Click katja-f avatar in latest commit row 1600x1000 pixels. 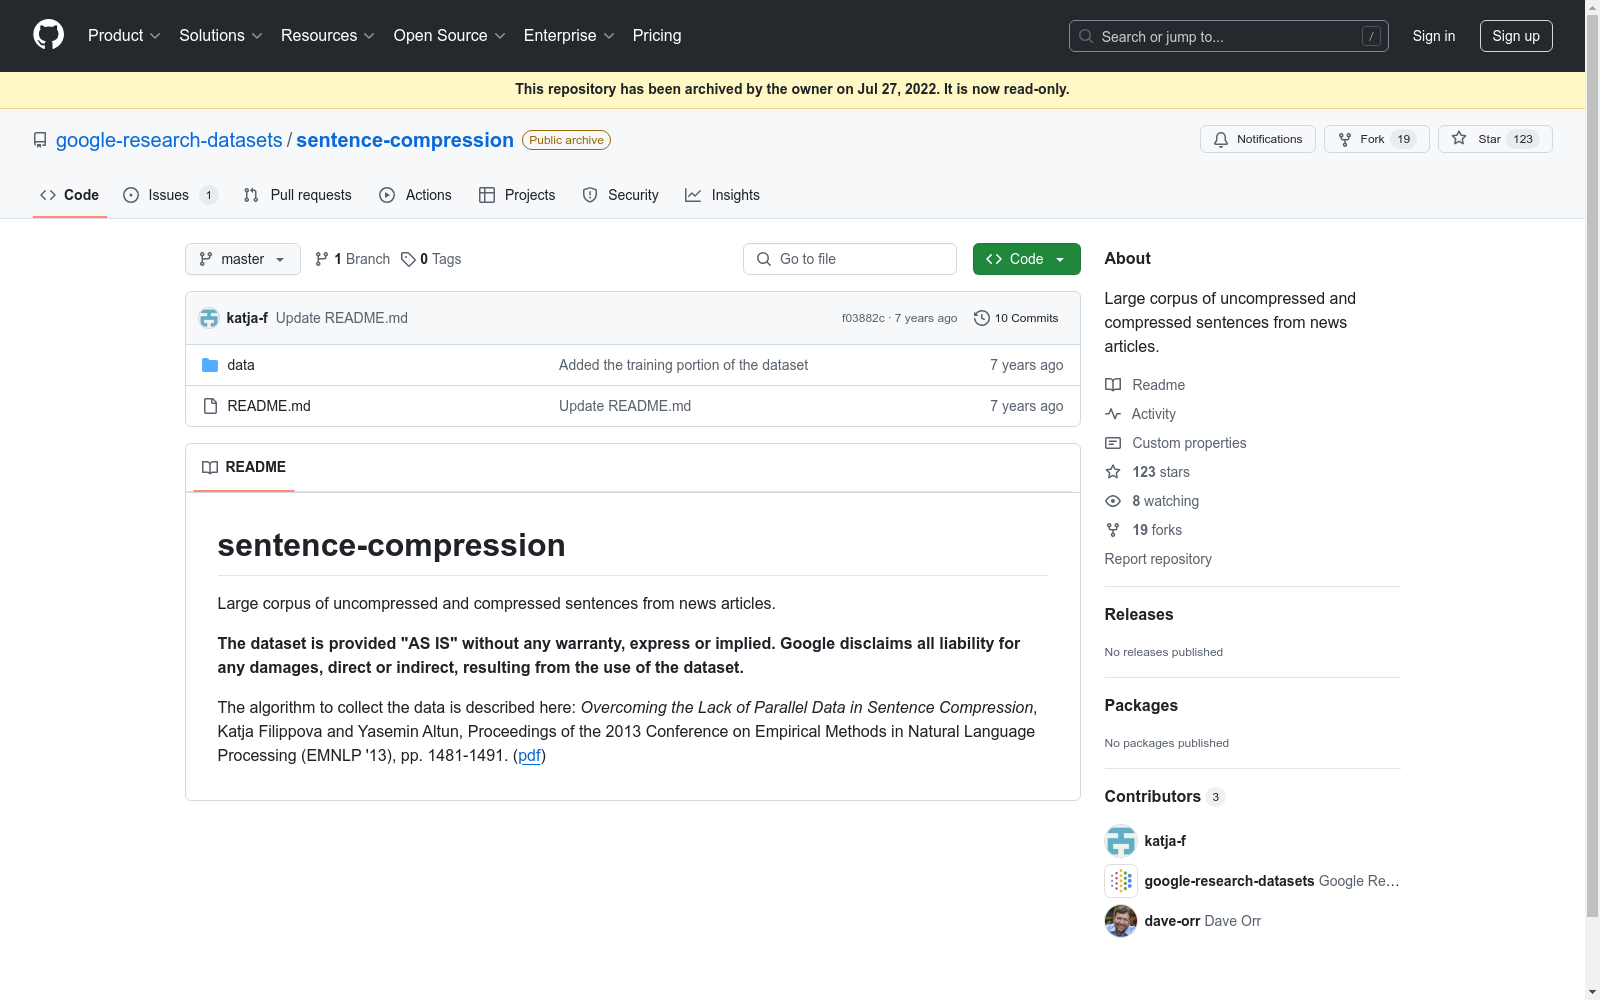click(209, 318)
